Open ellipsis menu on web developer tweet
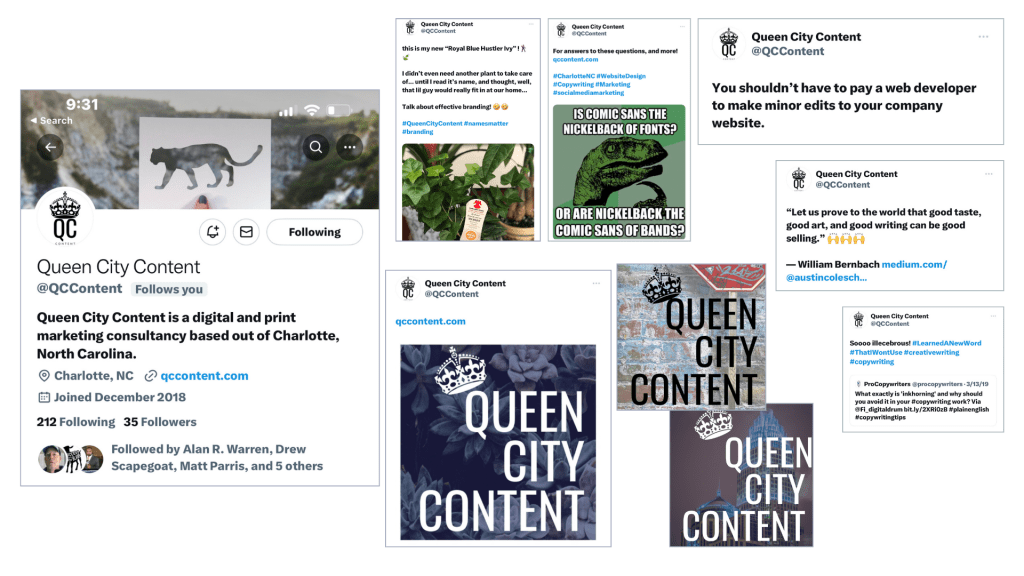1024x576 pixels. (x=984, y=37)
